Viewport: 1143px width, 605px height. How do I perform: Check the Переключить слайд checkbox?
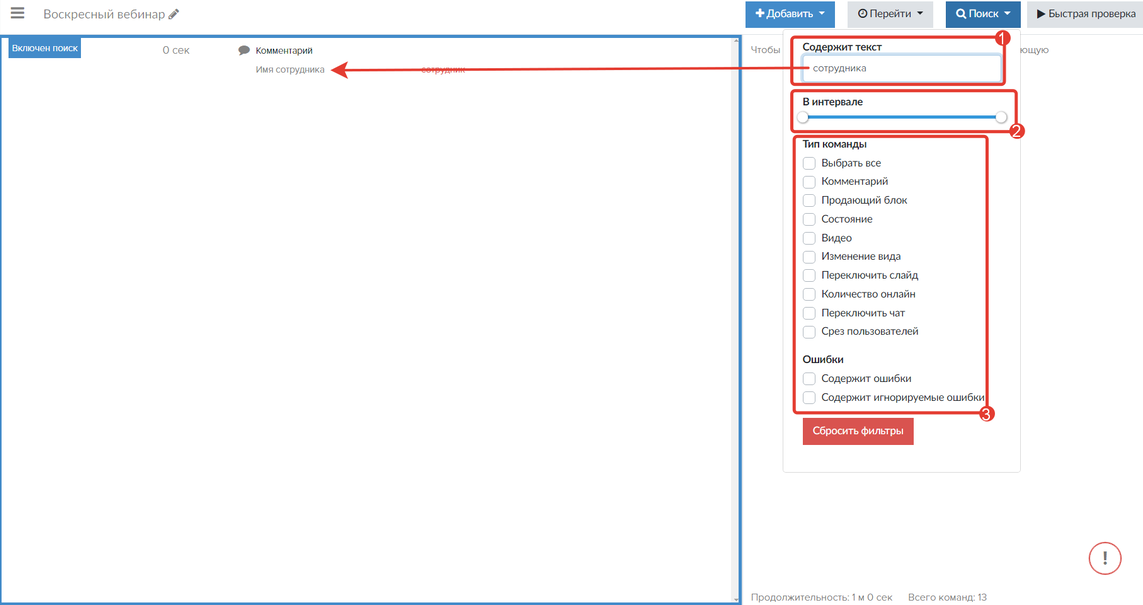coord(809,275)
